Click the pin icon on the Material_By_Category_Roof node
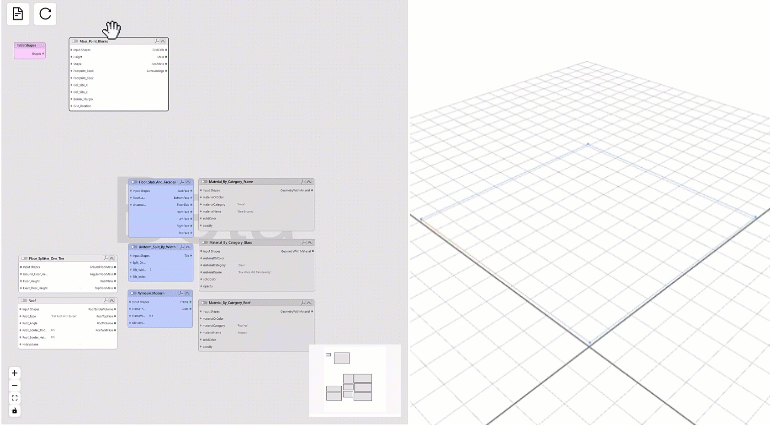 pyautogui.click(x=303, y=303)
